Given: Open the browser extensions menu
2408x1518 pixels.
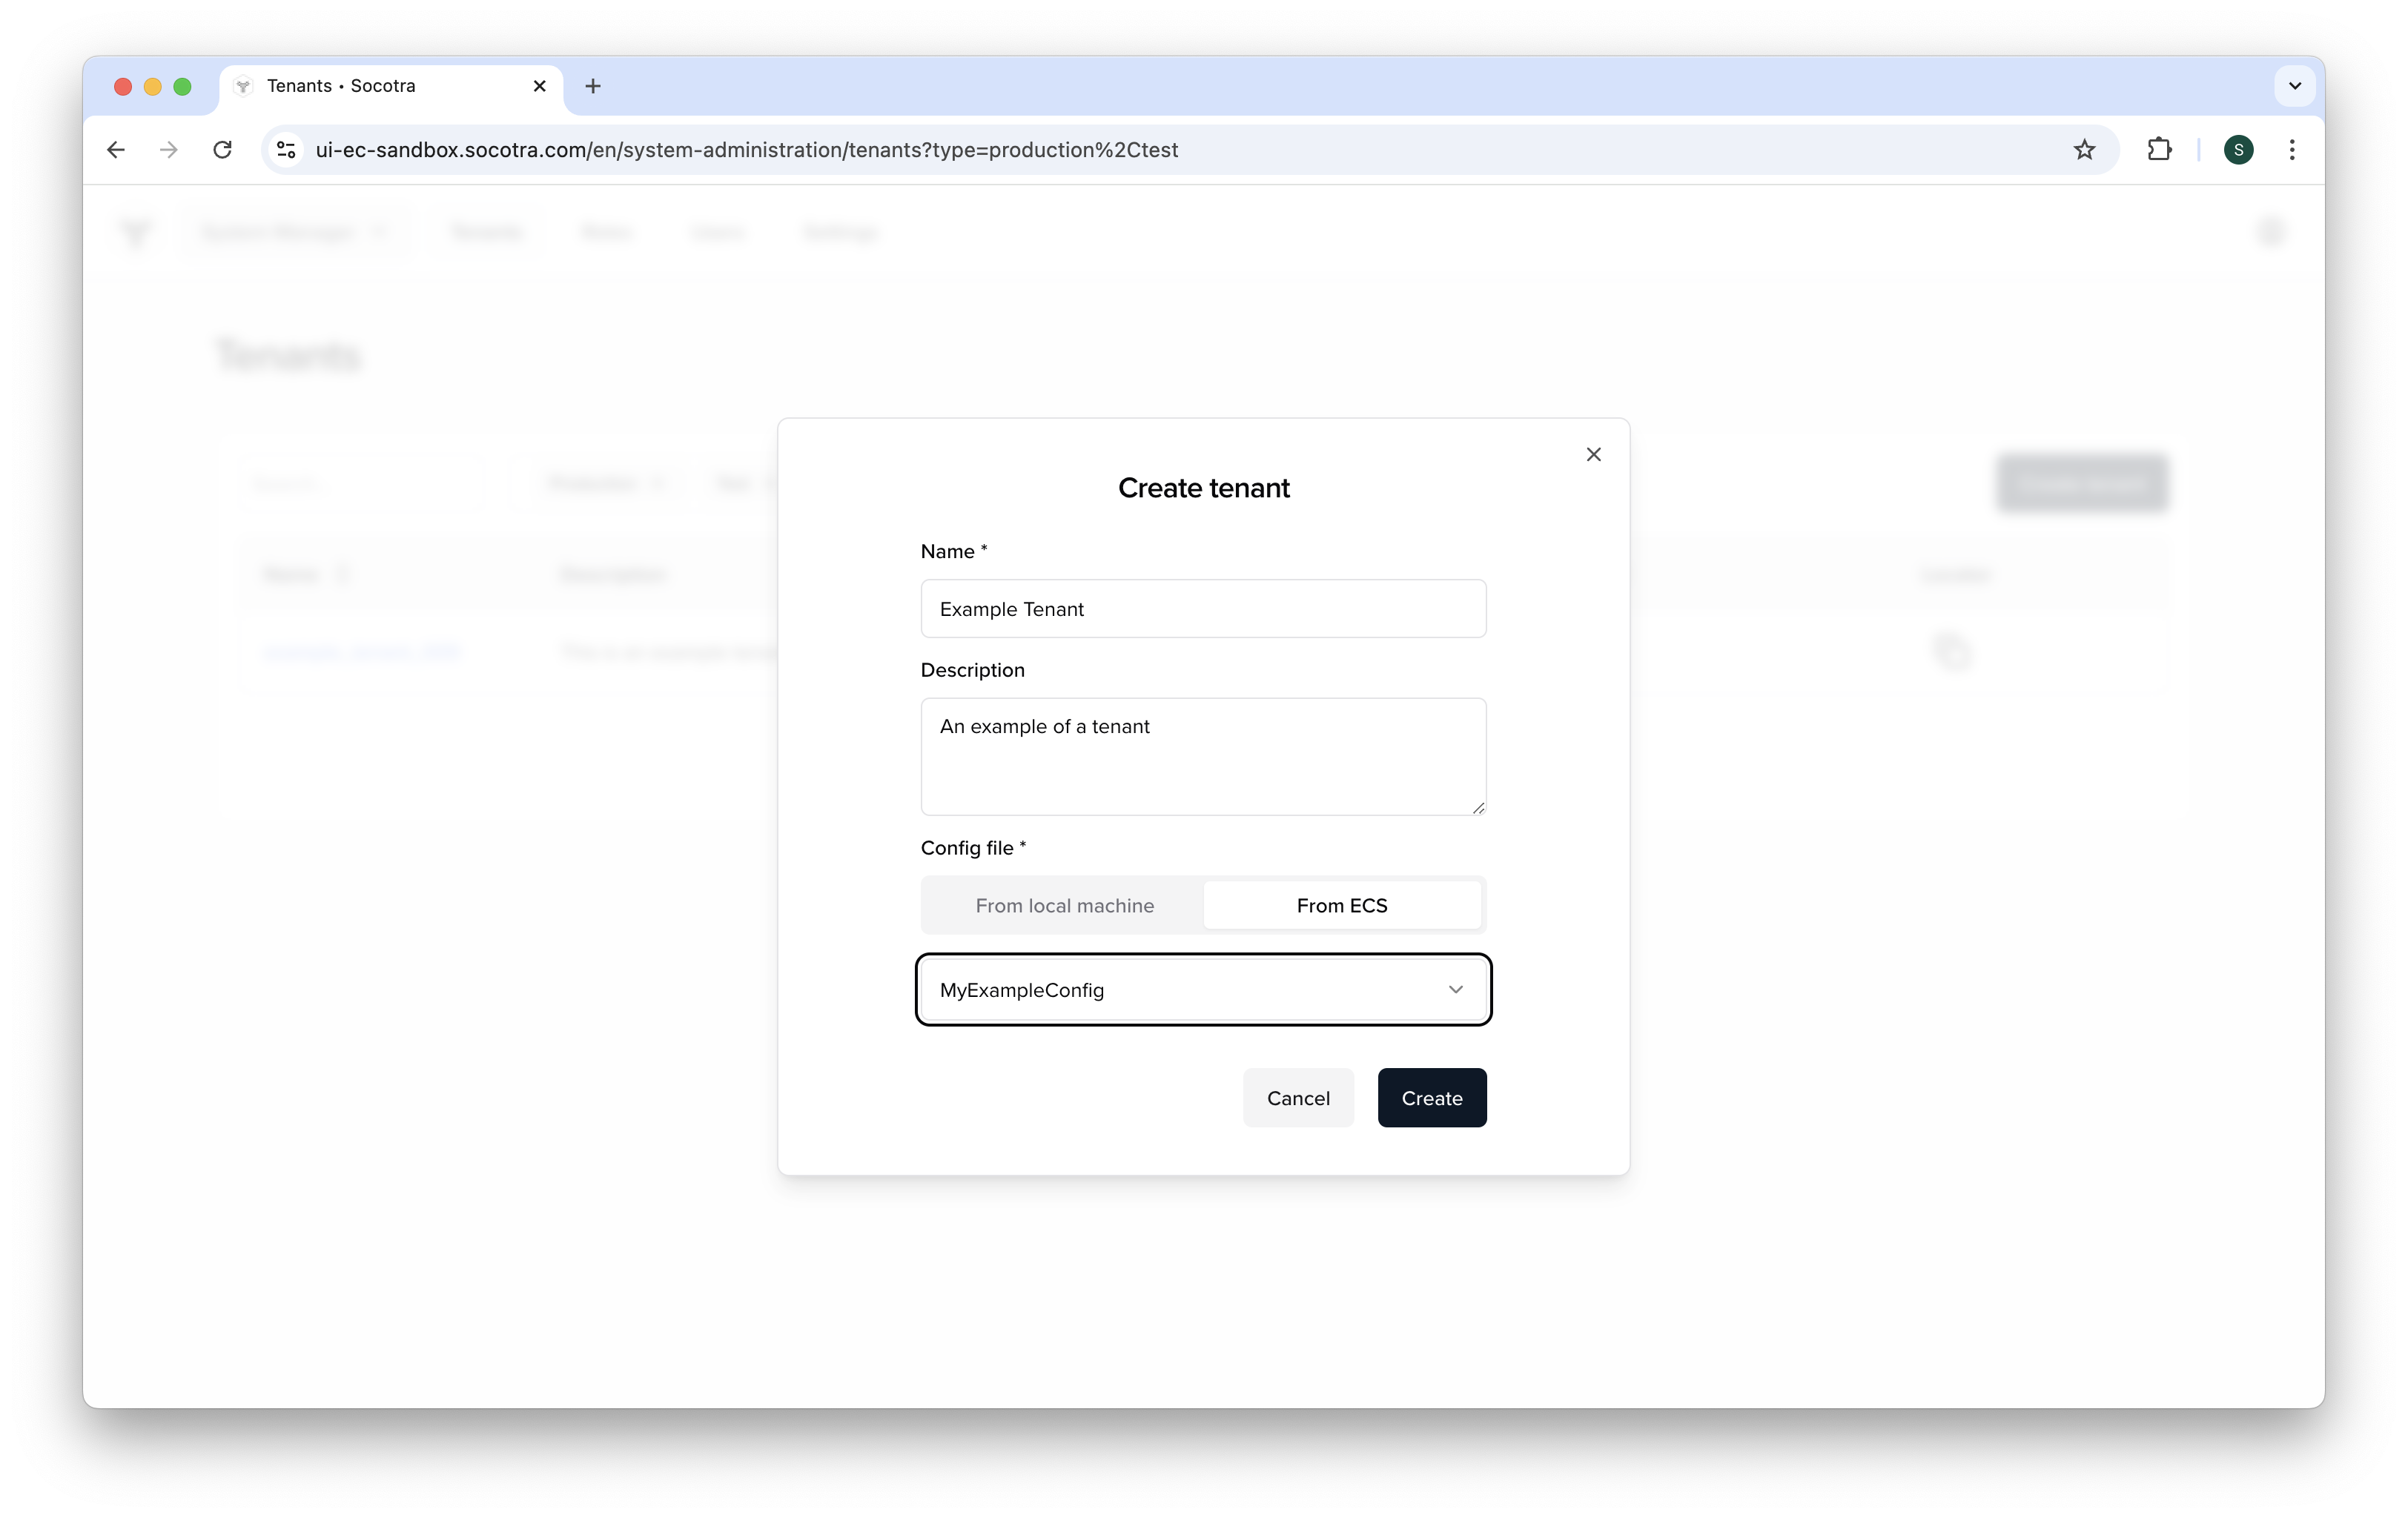Looking at the screenshot, I should [2159, 150].
